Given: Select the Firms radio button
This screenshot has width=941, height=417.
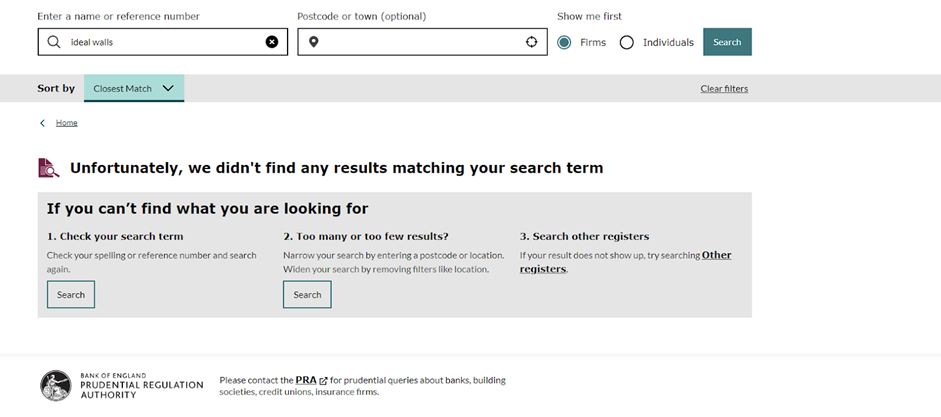Looking at the screenshot, I should click(564, 43).
